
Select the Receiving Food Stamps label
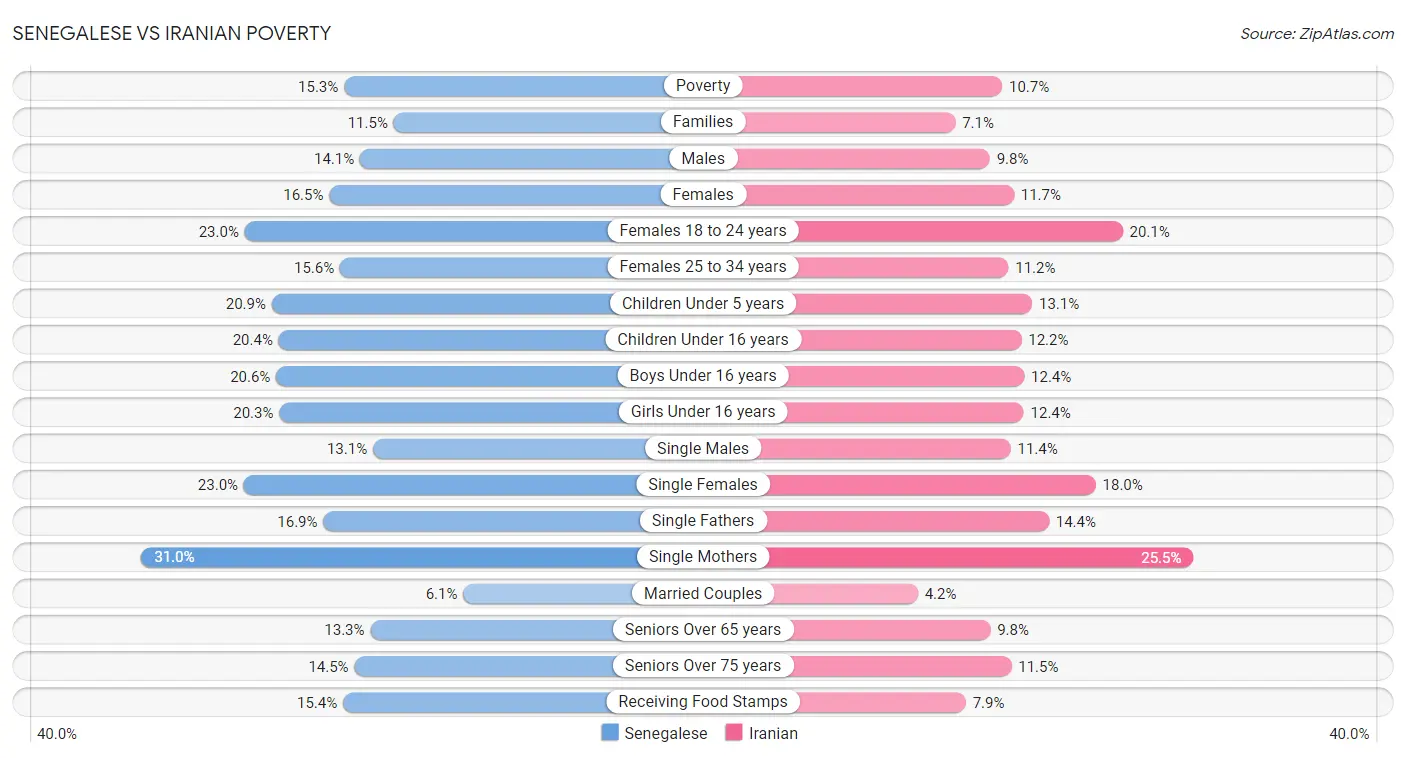[703, 702]
